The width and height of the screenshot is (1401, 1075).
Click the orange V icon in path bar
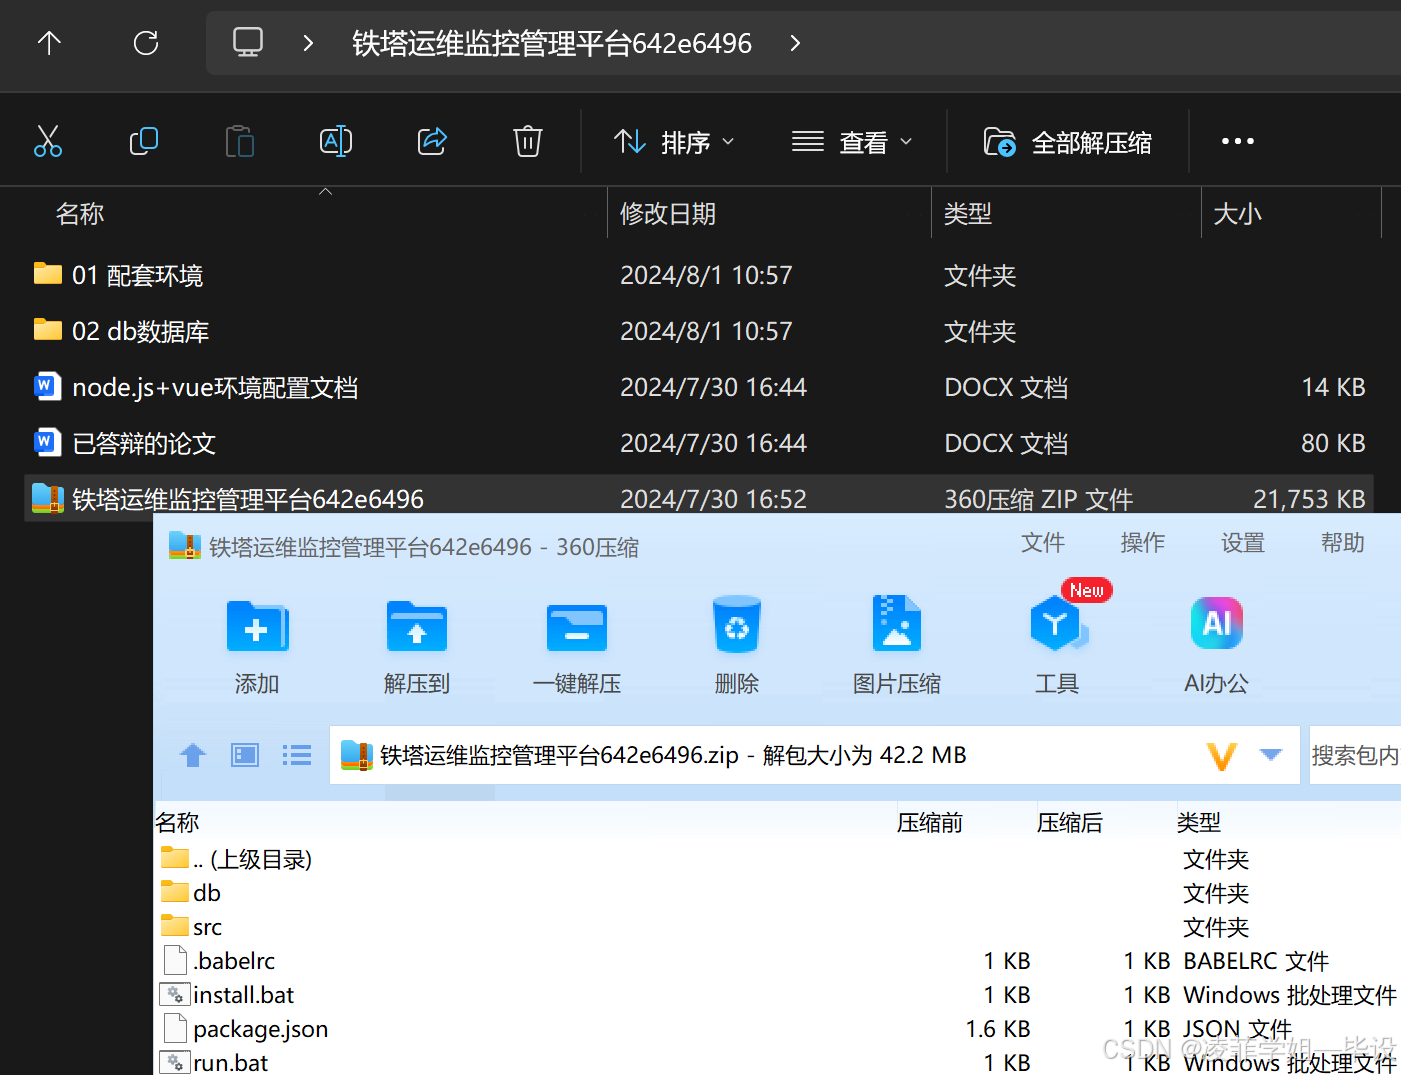click(1222, 756)
